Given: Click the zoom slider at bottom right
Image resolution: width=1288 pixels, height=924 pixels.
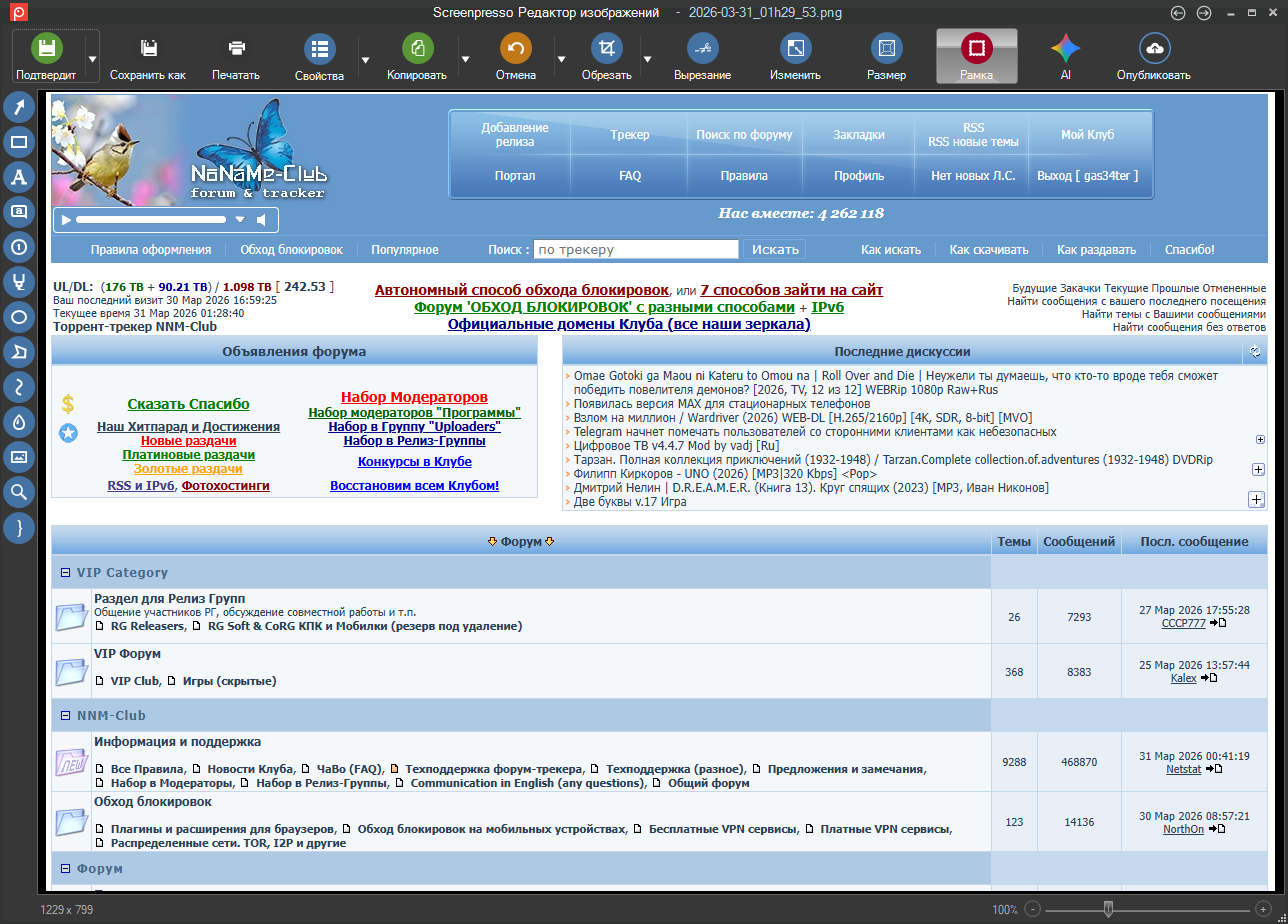Looking at the screenshot, I should tap(1108, 909).
